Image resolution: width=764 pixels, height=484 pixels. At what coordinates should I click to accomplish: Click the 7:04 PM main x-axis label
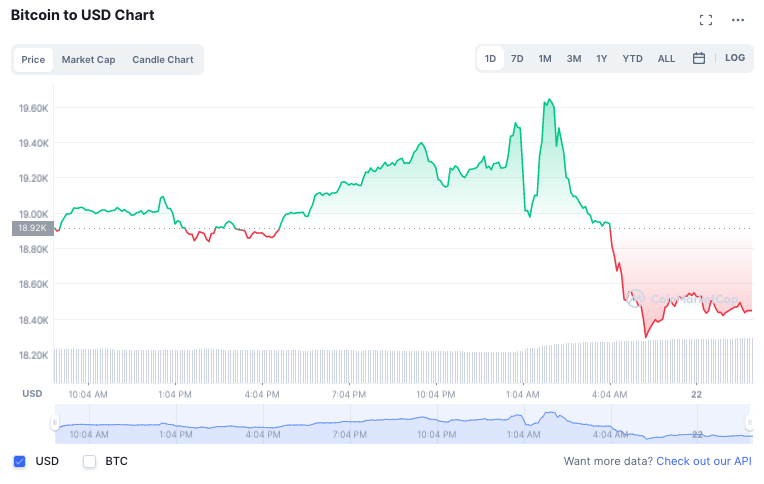(x=348, y=394)
